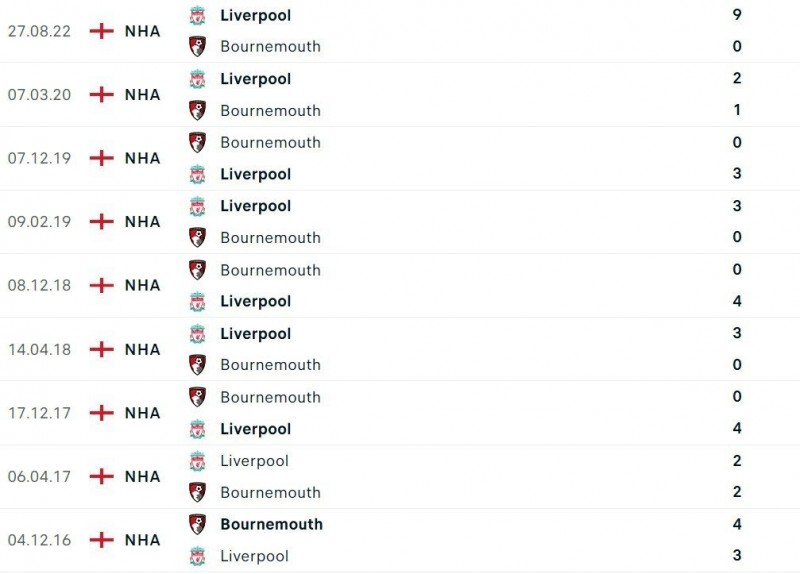This screenshot has height=574, width=800.
Task: Click England flag beside 17.12.17
Action: click(101, 413)
